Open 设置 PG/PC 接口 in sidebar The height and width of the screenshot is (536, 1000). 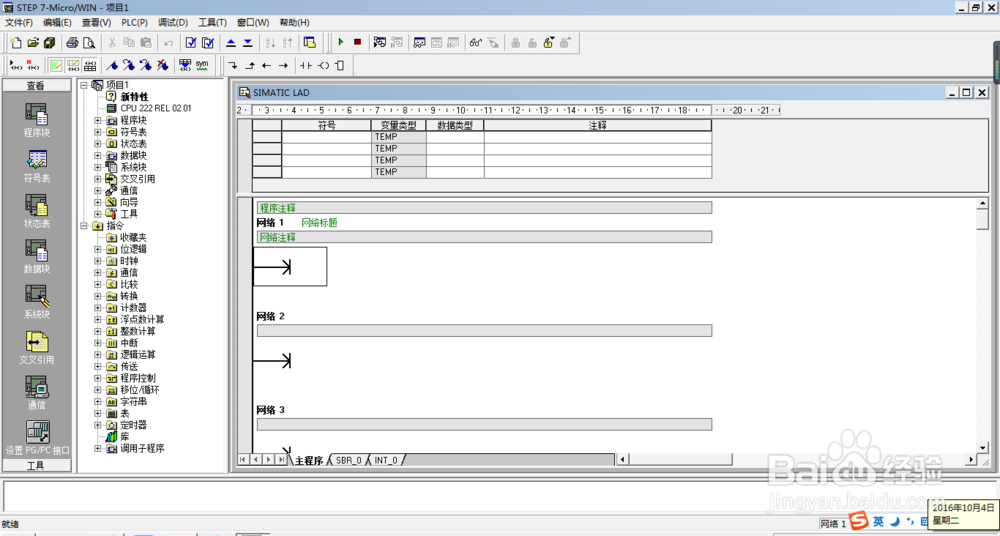point(37,438)
